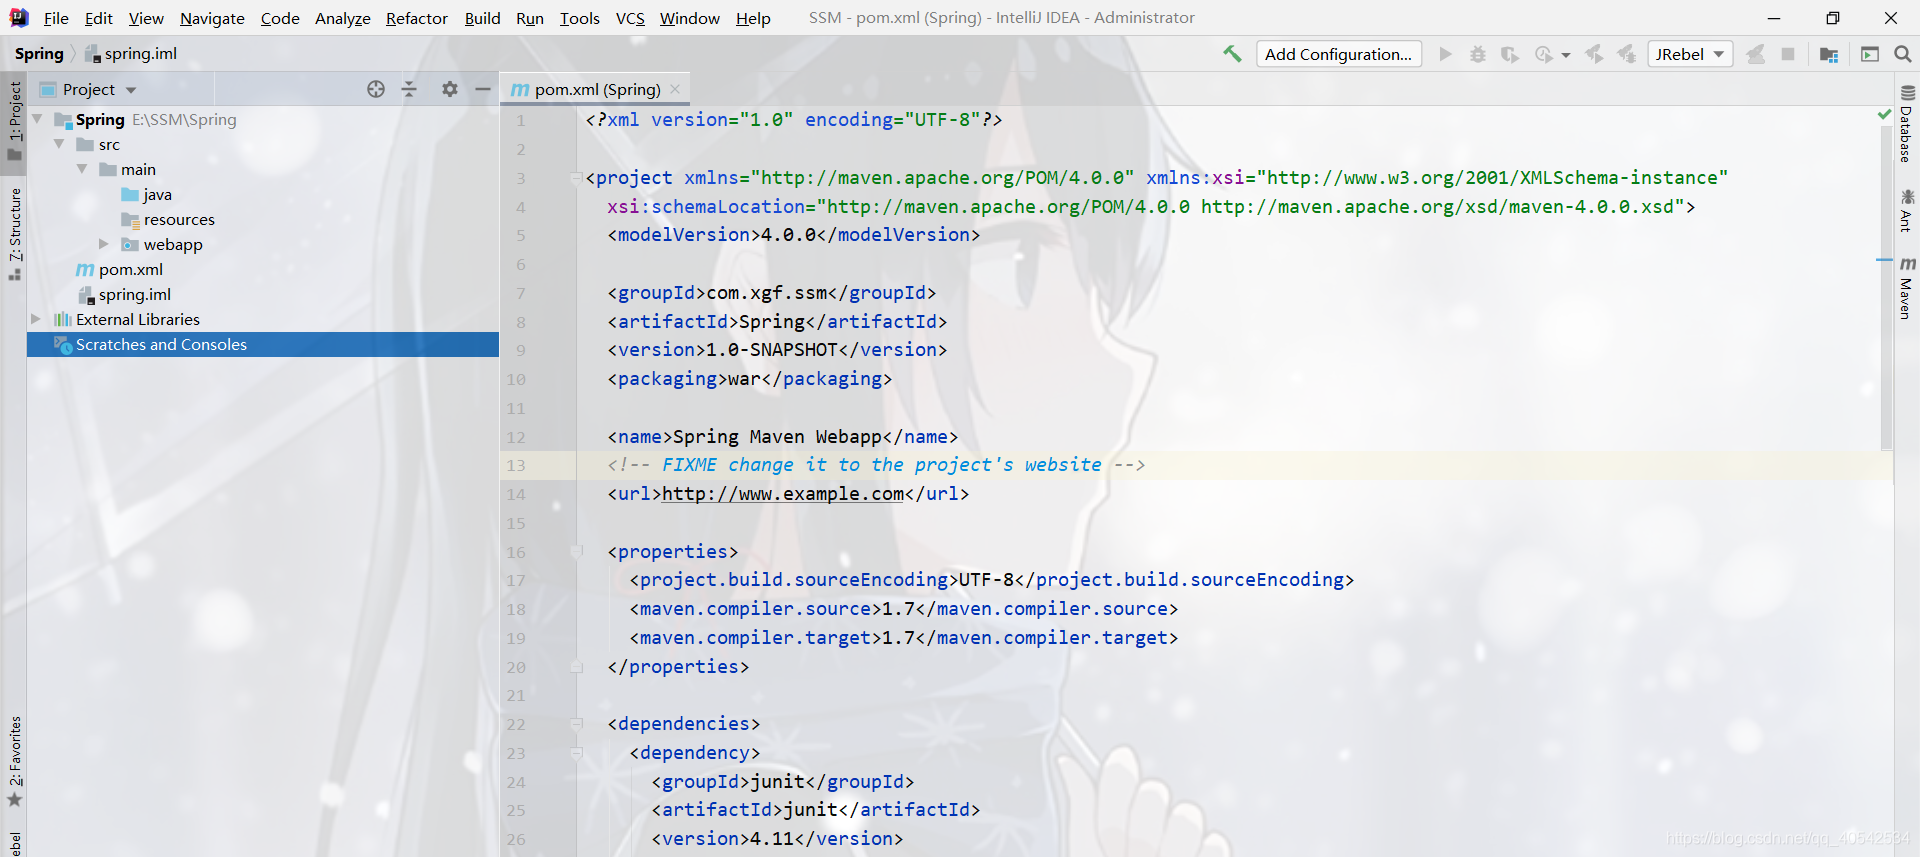Open the Refactor menu

(x=416, y=18)
